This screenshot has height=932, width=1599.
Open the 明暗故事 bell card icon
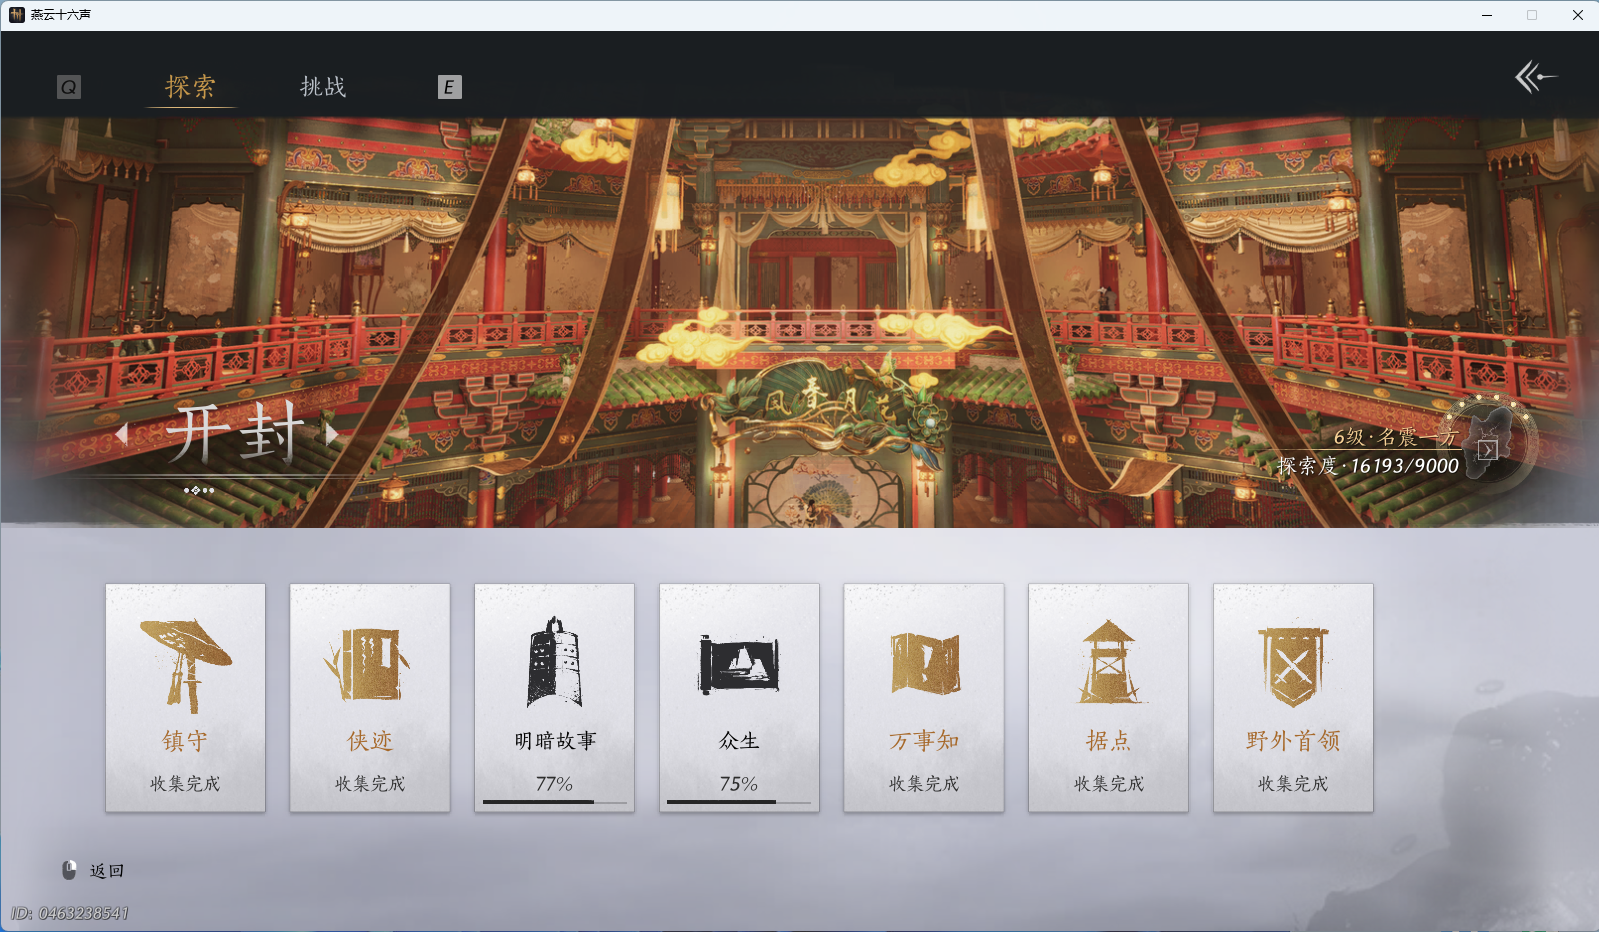[554, 662]
